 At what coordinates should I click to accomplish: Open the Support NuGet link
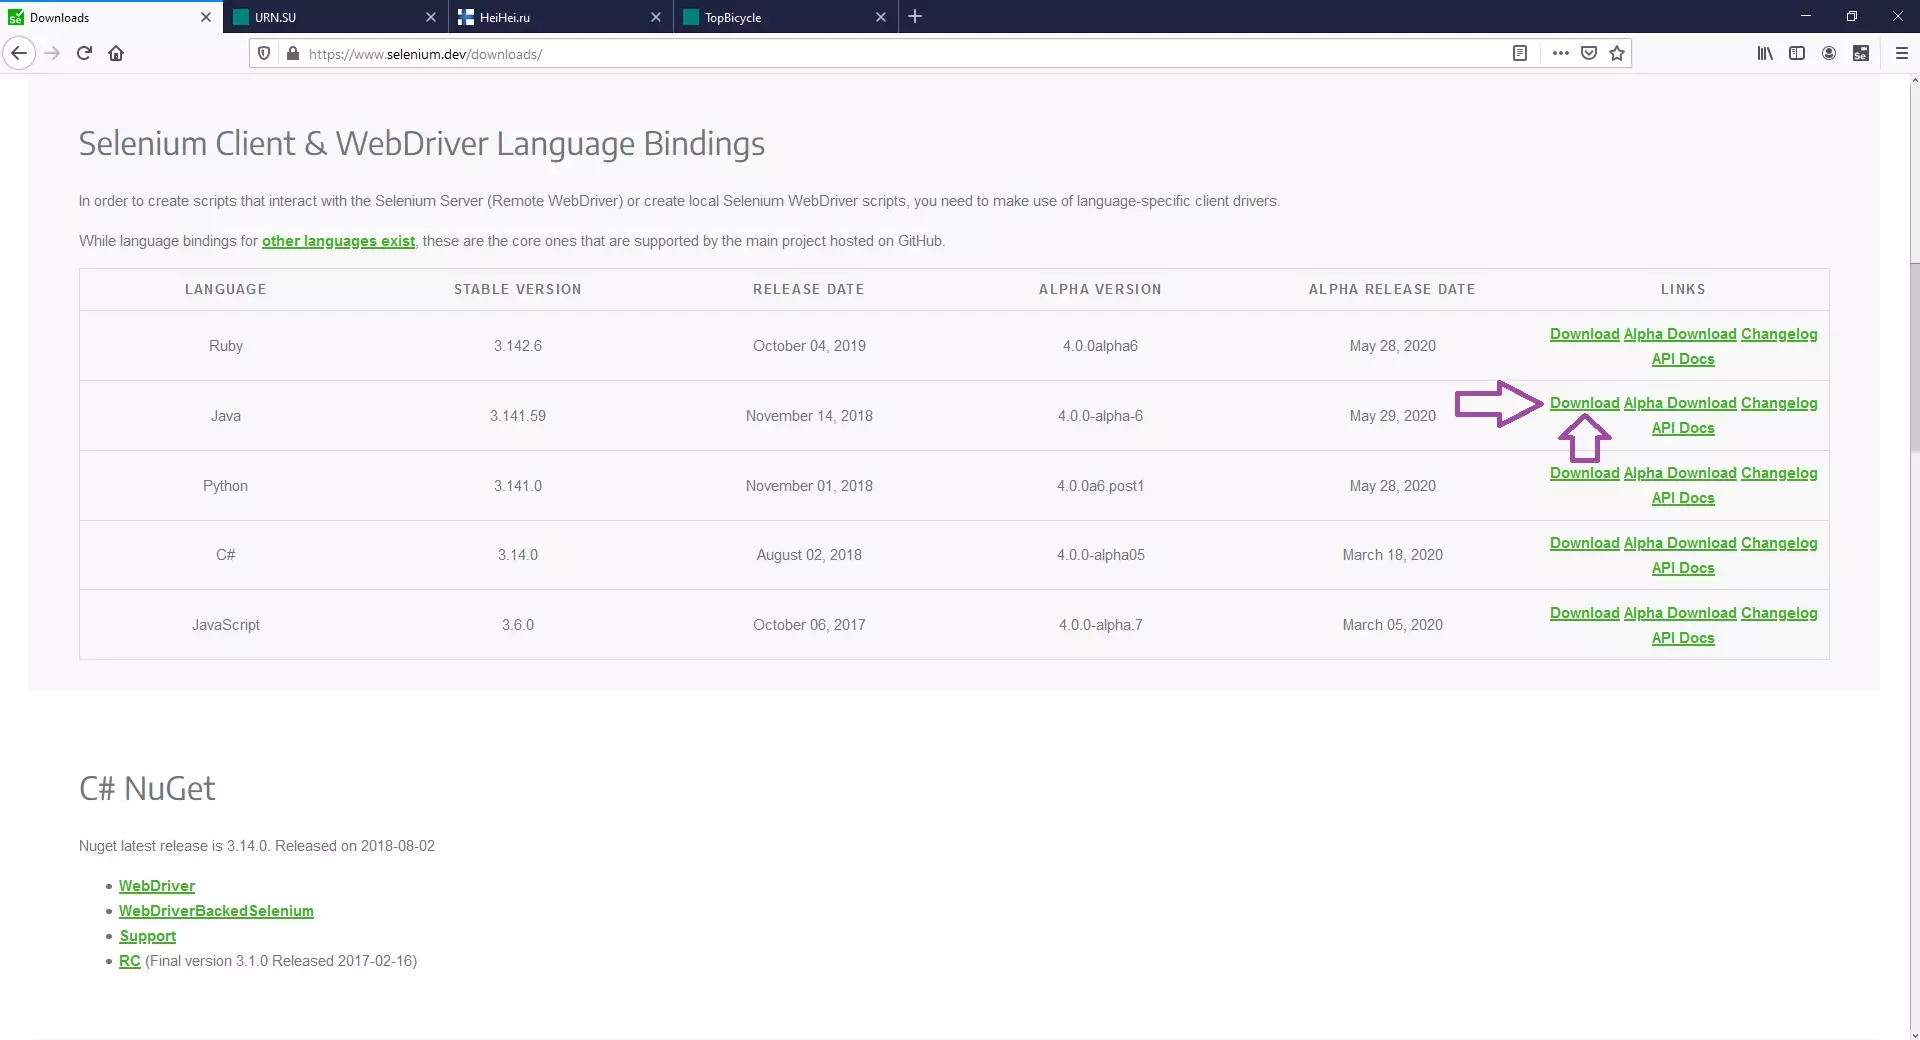[147, 936]
